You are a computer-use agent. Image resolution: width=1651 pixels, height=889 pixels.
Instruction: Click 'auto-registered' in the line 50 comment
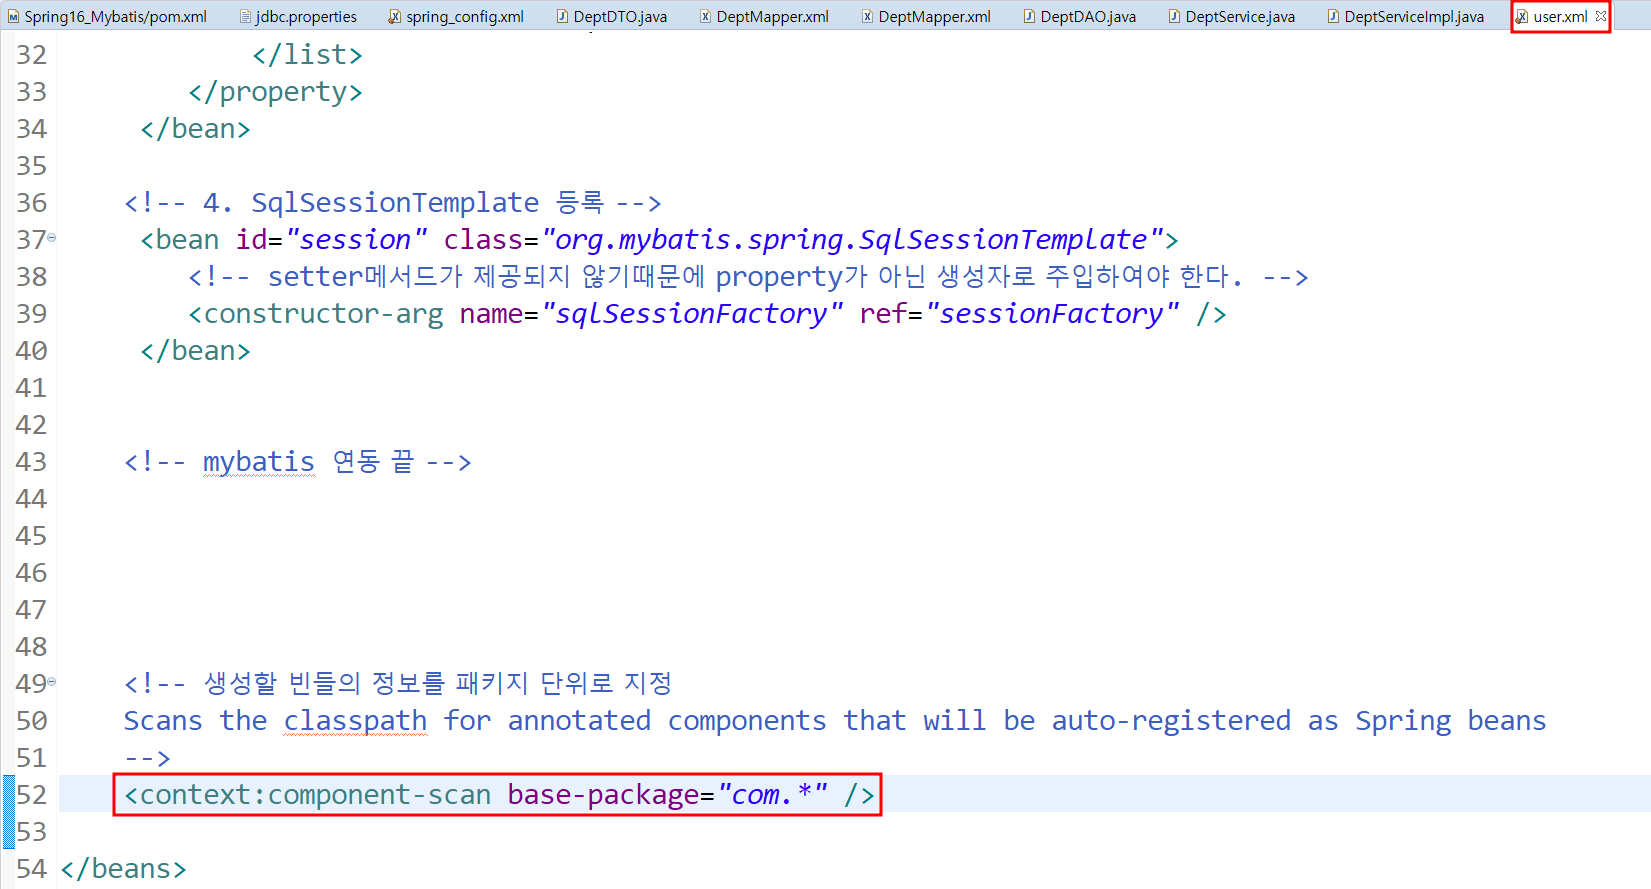(1171, 721)
